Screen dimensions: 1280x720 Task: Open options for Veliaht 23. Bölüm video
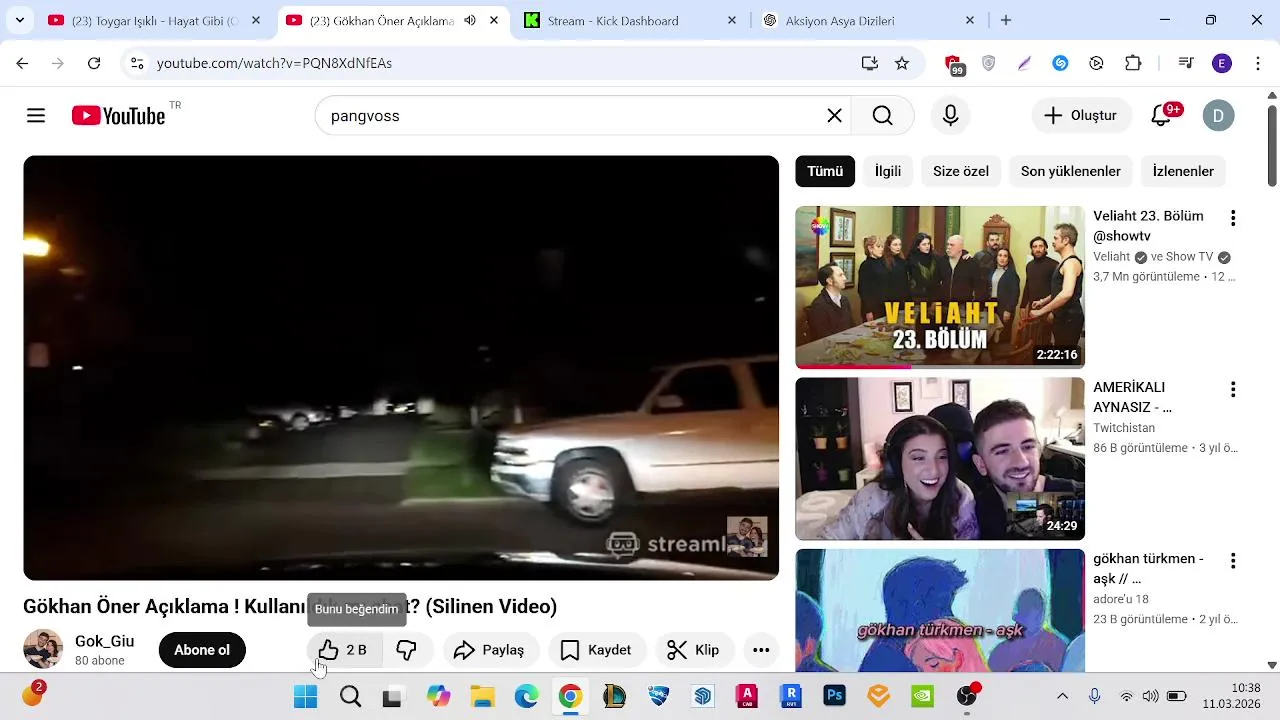pyautogui.click(x=1233, y=218)
